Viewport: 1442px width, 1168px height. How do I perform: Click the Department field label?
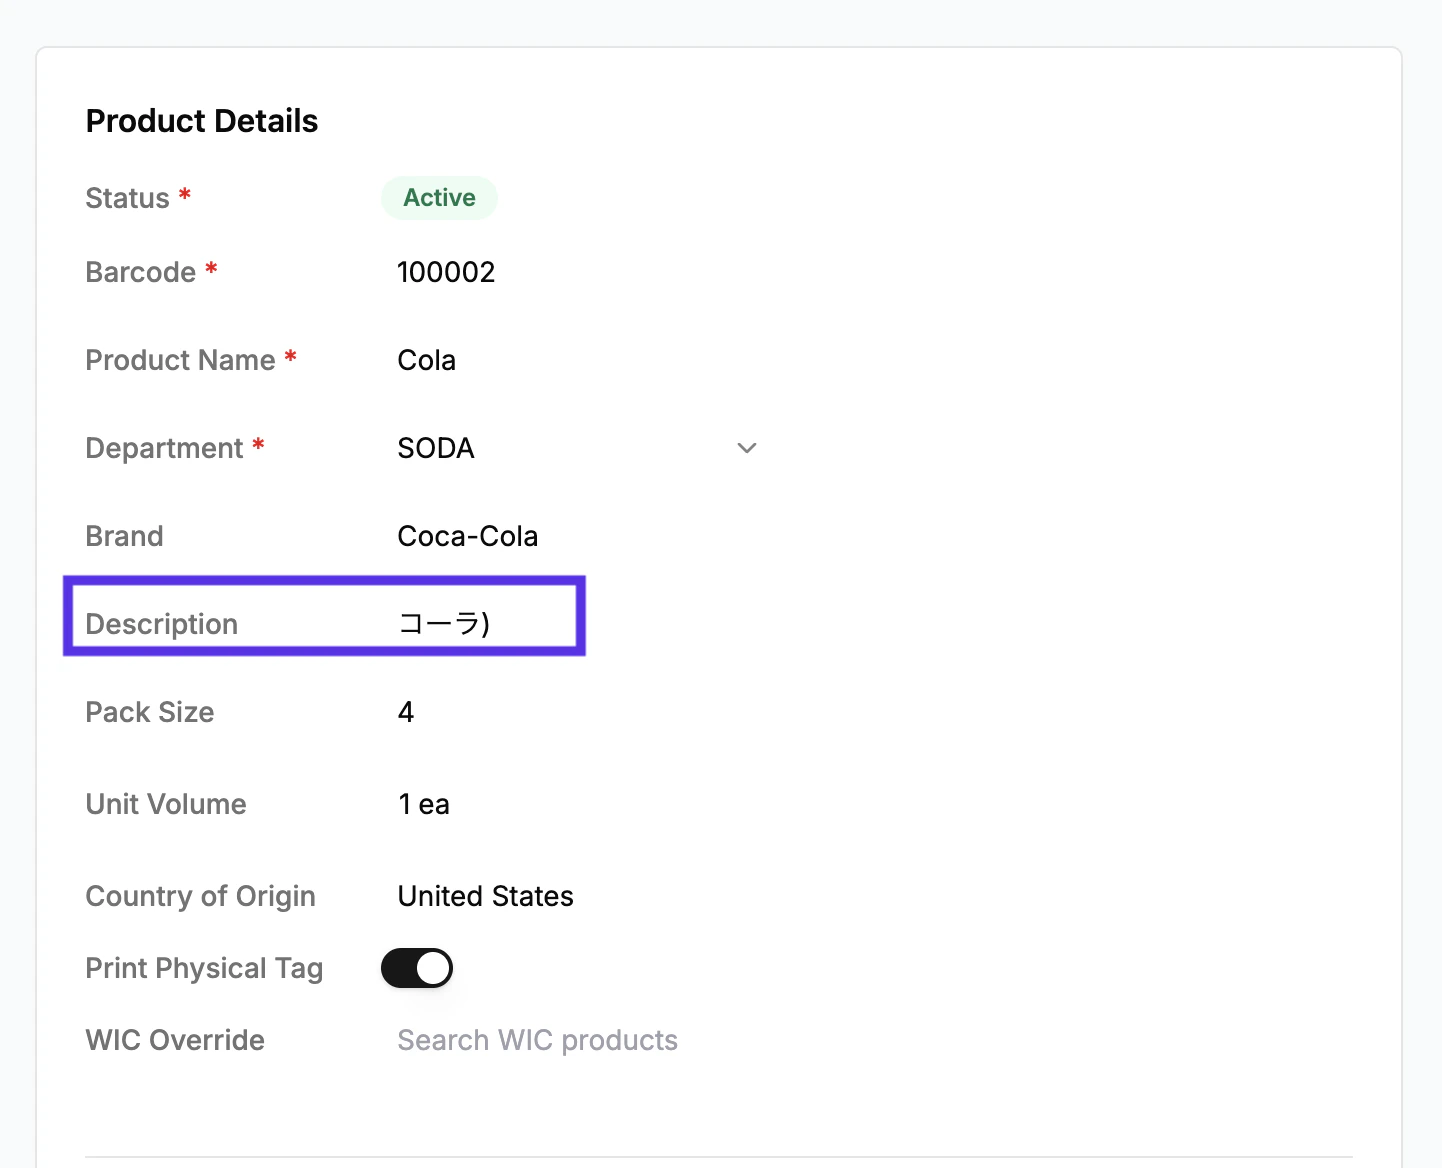click(x=164, y=448)
